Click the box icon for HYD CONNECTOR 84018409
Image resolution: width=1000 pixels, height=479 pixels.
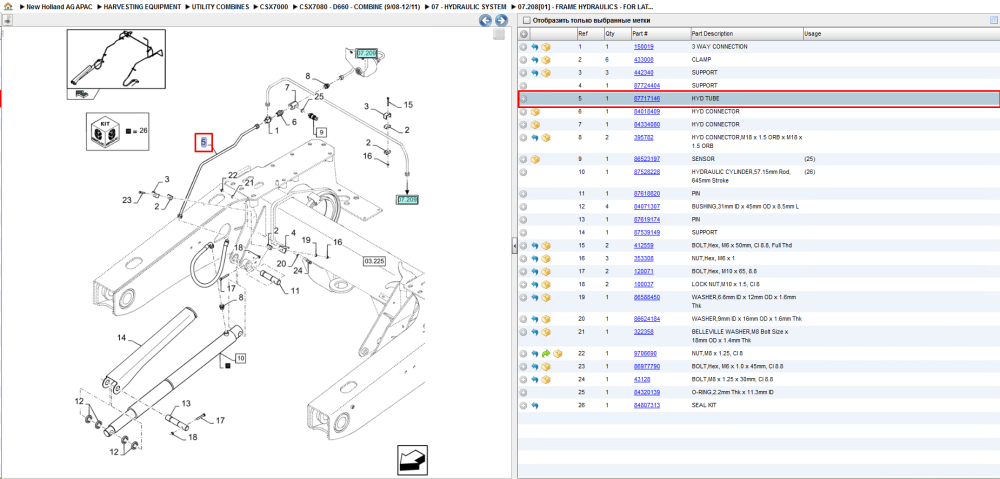pyautogui.click(x=535, y=112)
